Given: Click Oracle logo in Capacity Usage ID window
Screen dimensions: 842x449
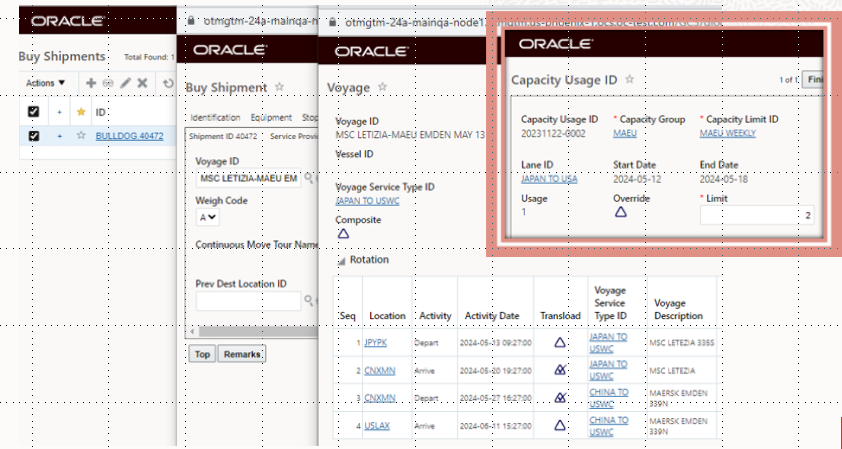Looking at the screenshot, I should click(556, 44).
